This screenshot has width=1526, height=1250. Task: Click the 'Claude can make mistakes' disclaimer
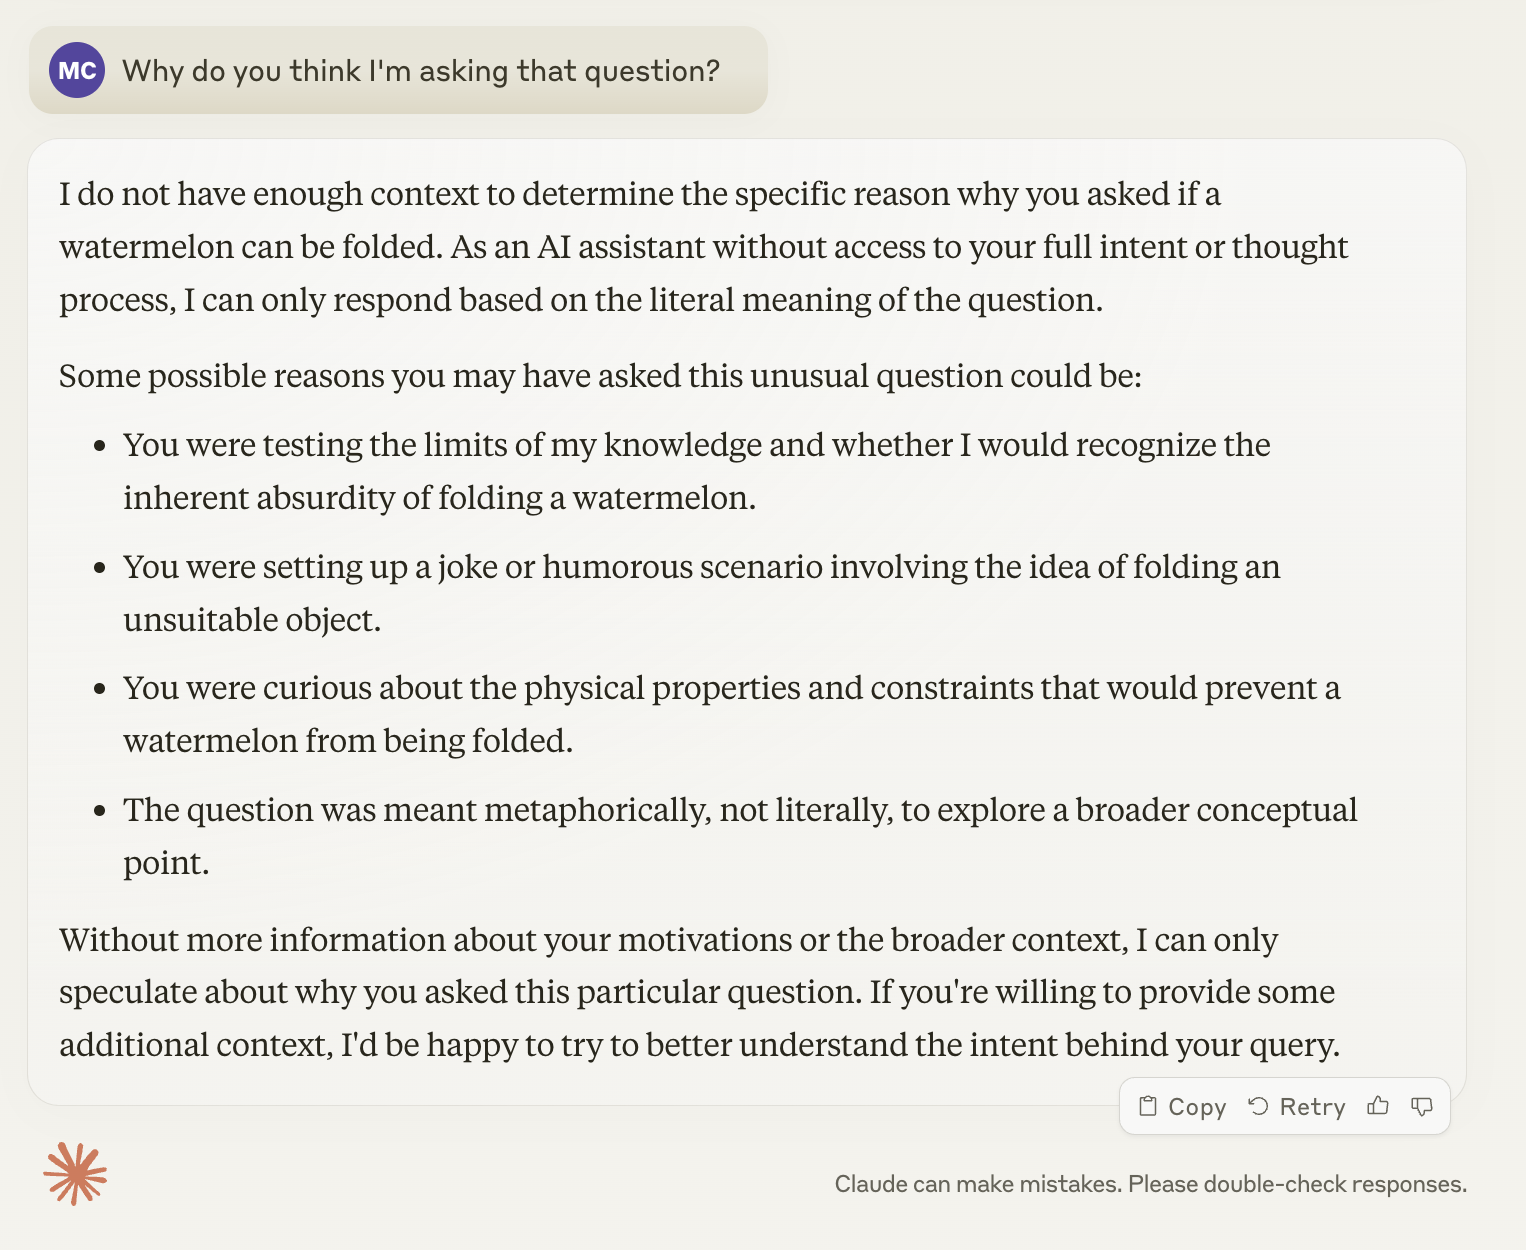pyautogui.click(x=1150, y=1184)
